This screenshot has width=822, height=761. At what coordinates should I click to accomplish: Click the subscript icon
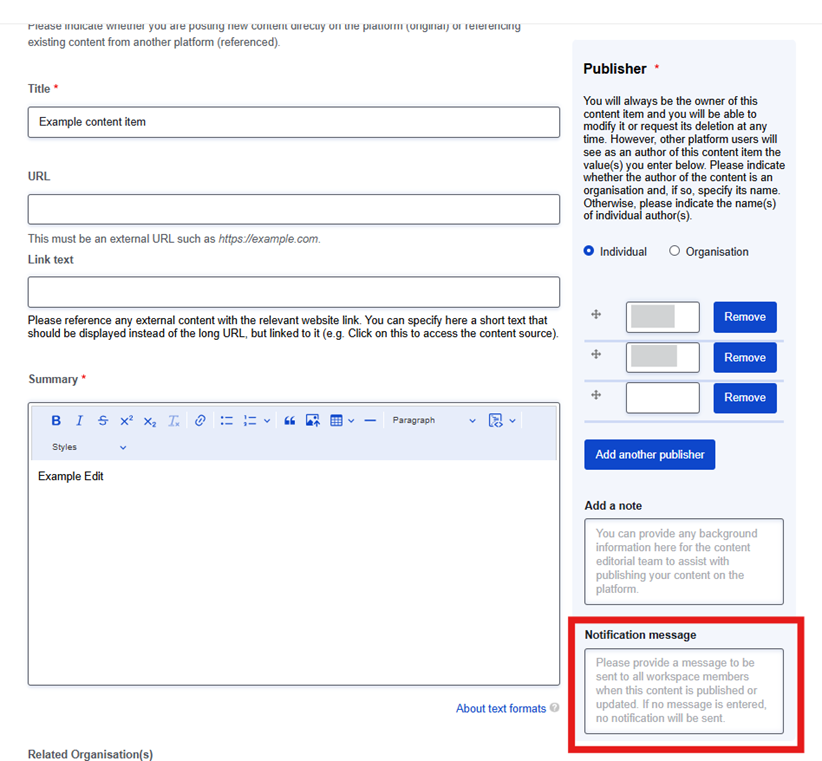point(150,421)
